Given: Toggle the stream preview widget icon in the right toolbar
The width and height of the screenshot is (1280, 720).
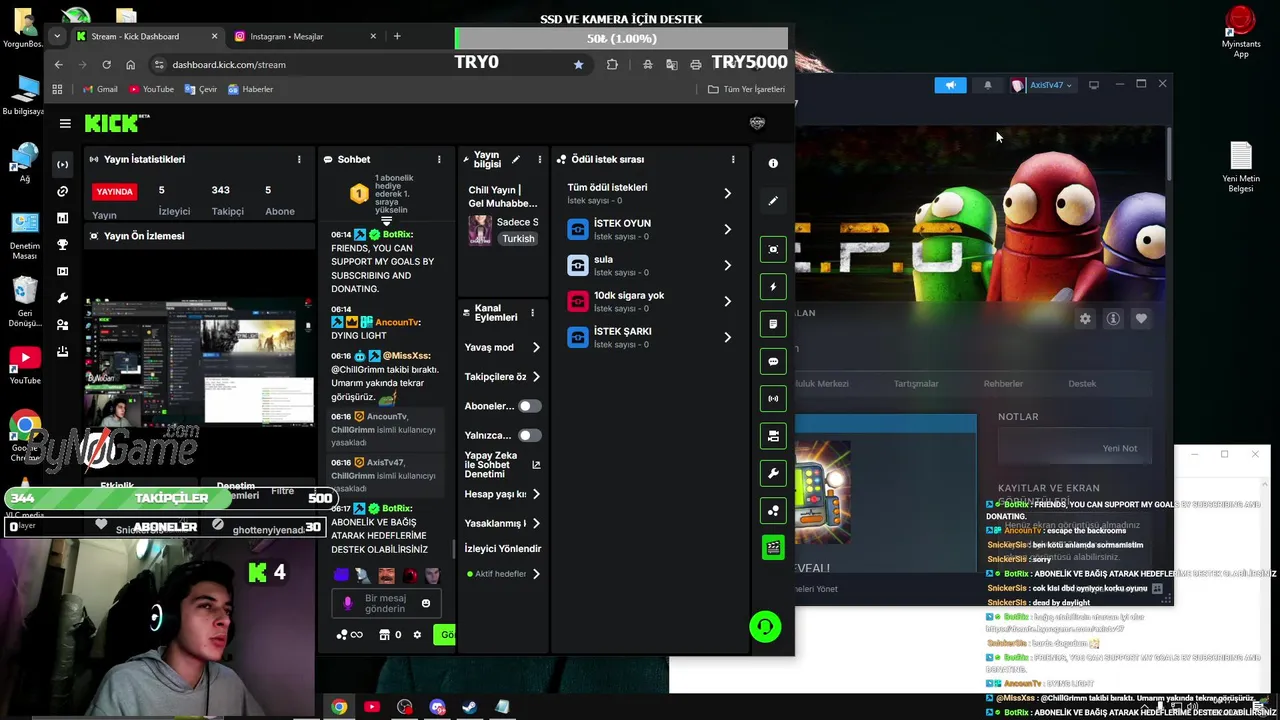Looking at the screenshot, I should tap(773, 249).
